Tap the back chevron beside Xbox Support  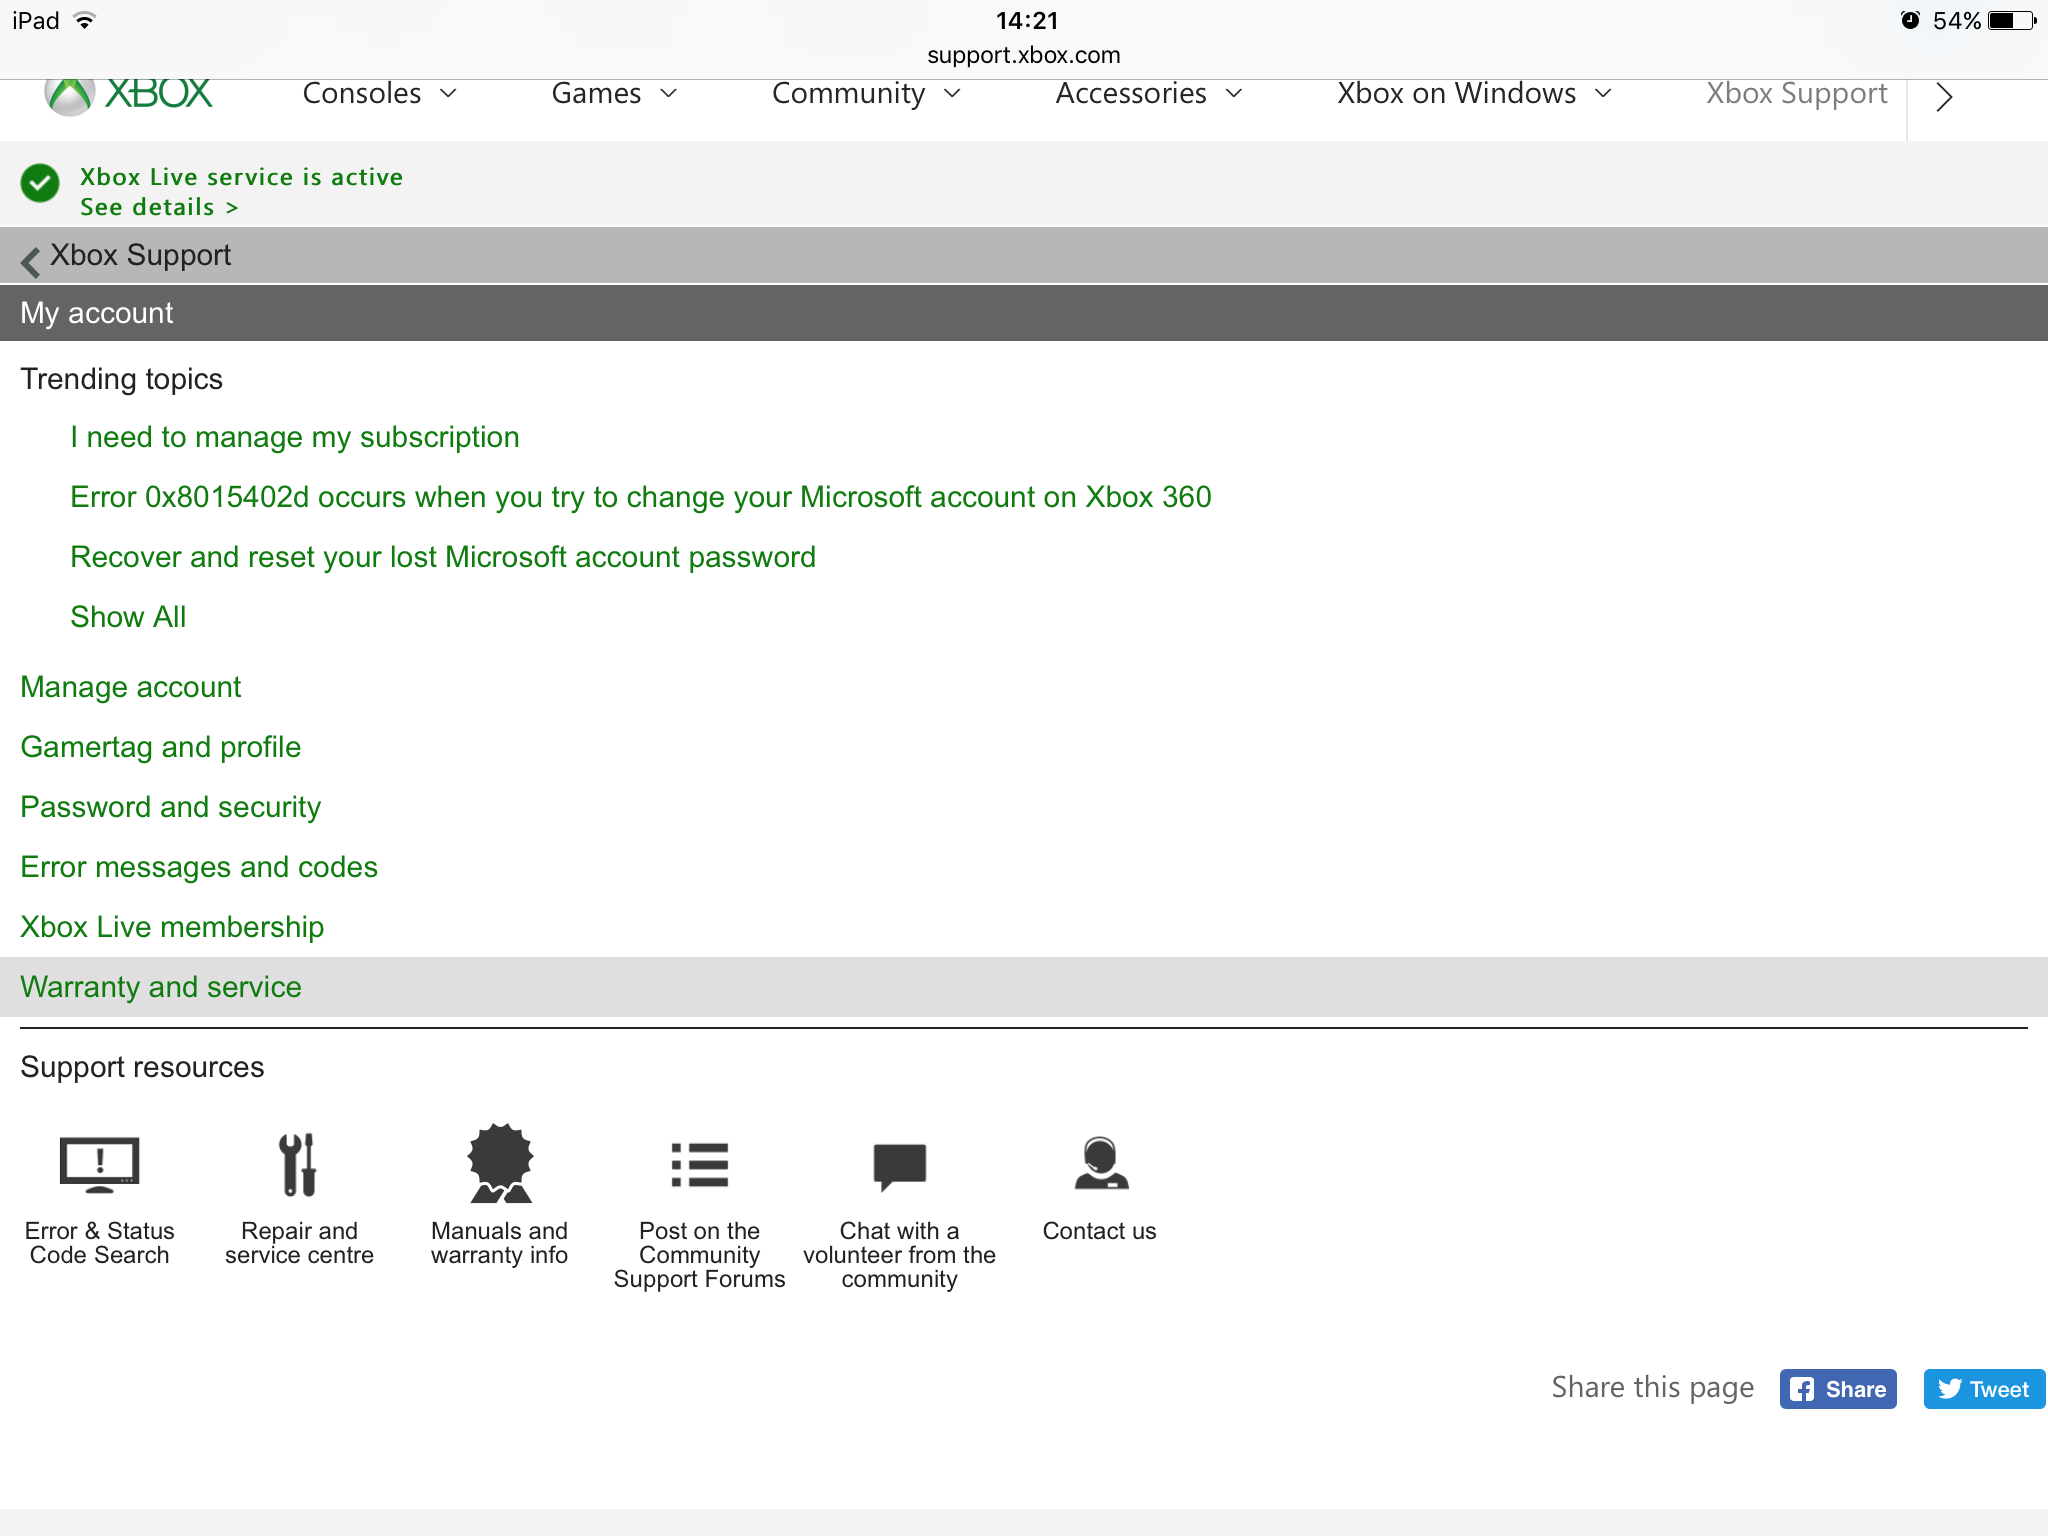31,261
